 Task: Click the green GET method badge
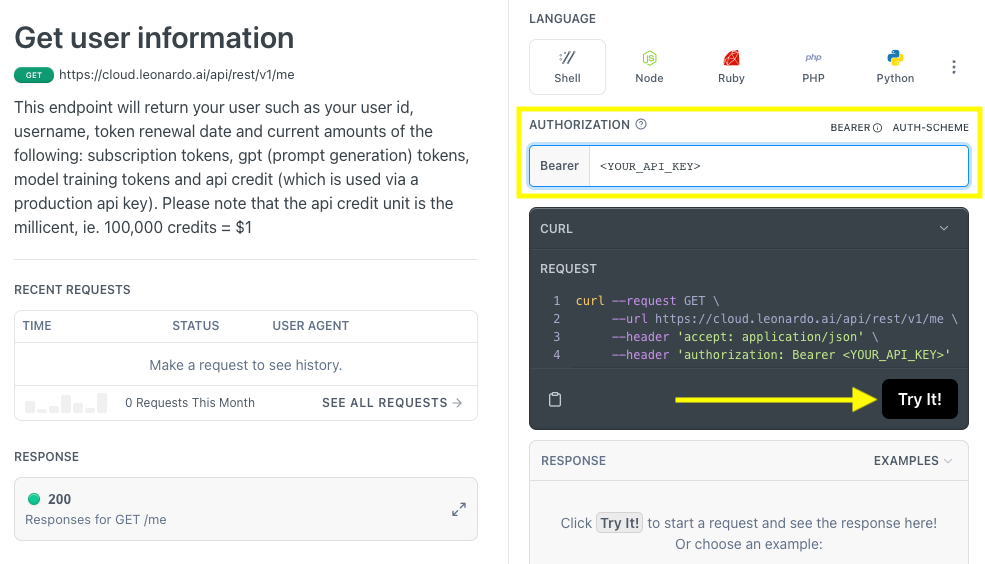pos(34,75)
